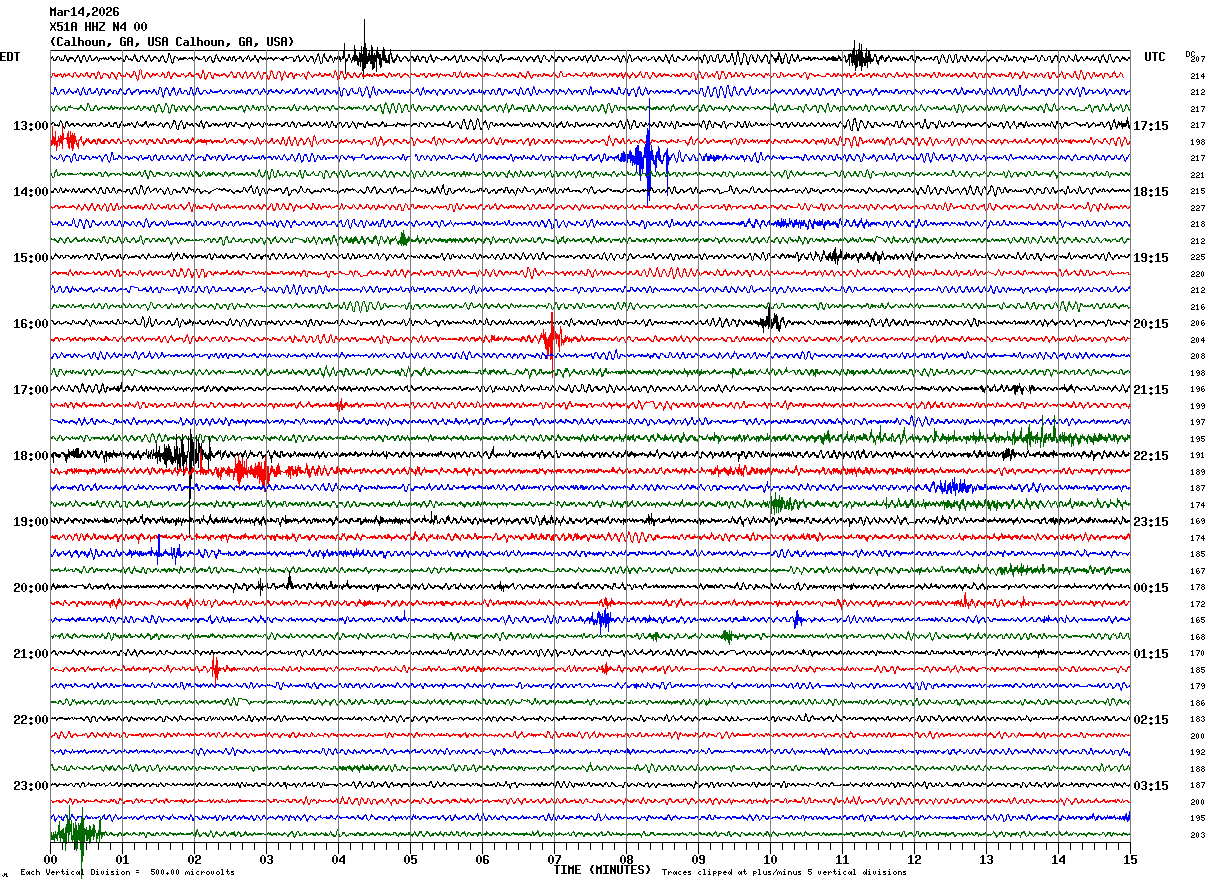Select the 00:15 UTC time label
The width and height of the screenshot is (1210, 886).
point(1151,588)
